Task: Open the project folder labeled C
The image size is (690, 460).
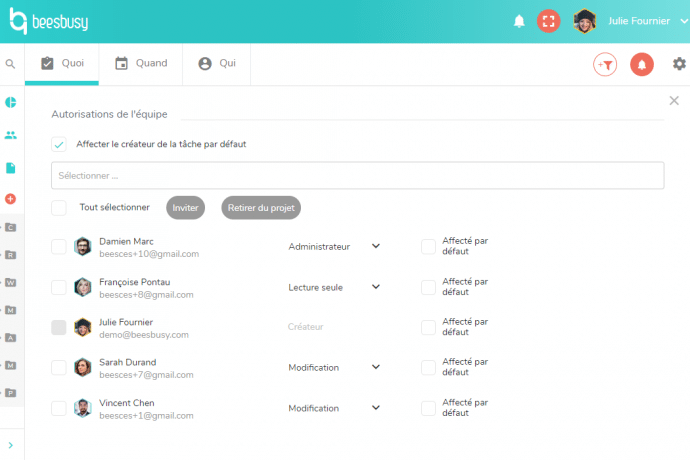Action: tap(11, 228)
